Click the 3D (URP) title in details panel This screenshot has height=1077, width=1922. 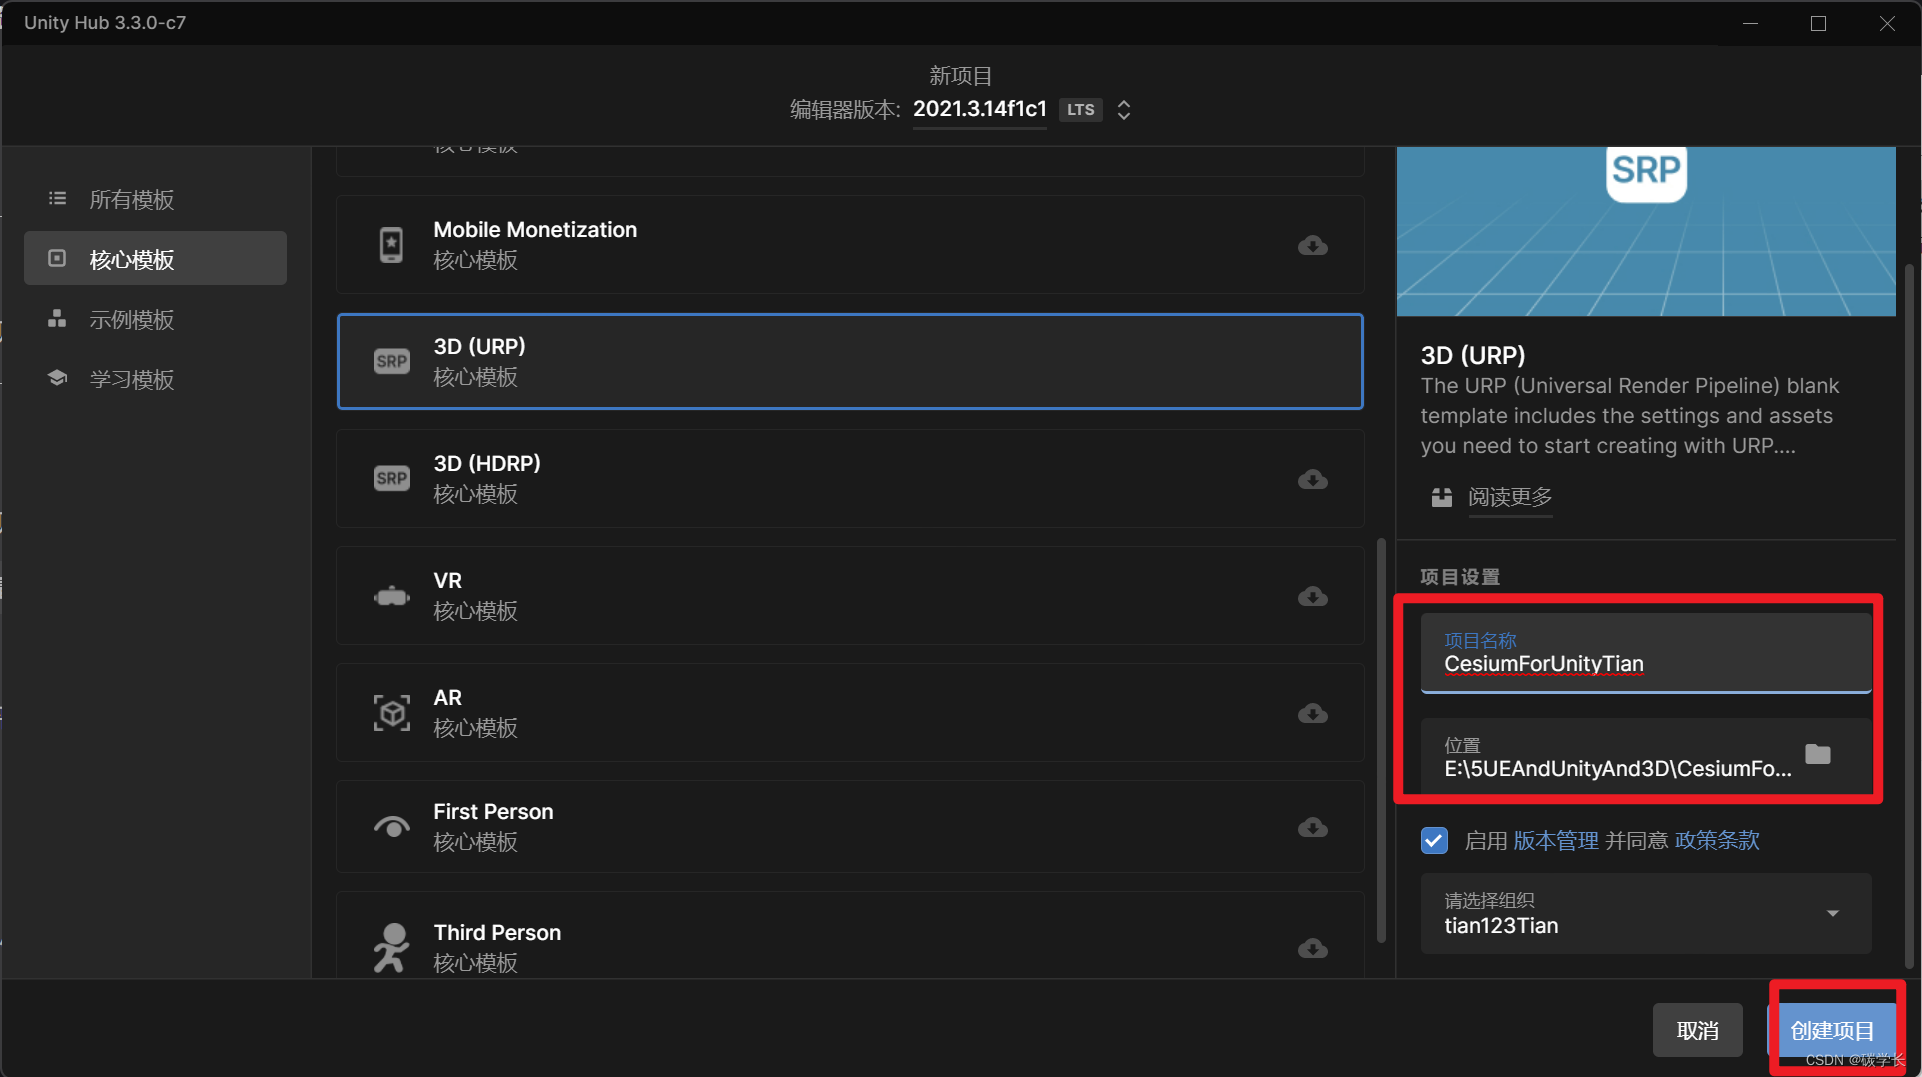click(x=1472, y=355)
